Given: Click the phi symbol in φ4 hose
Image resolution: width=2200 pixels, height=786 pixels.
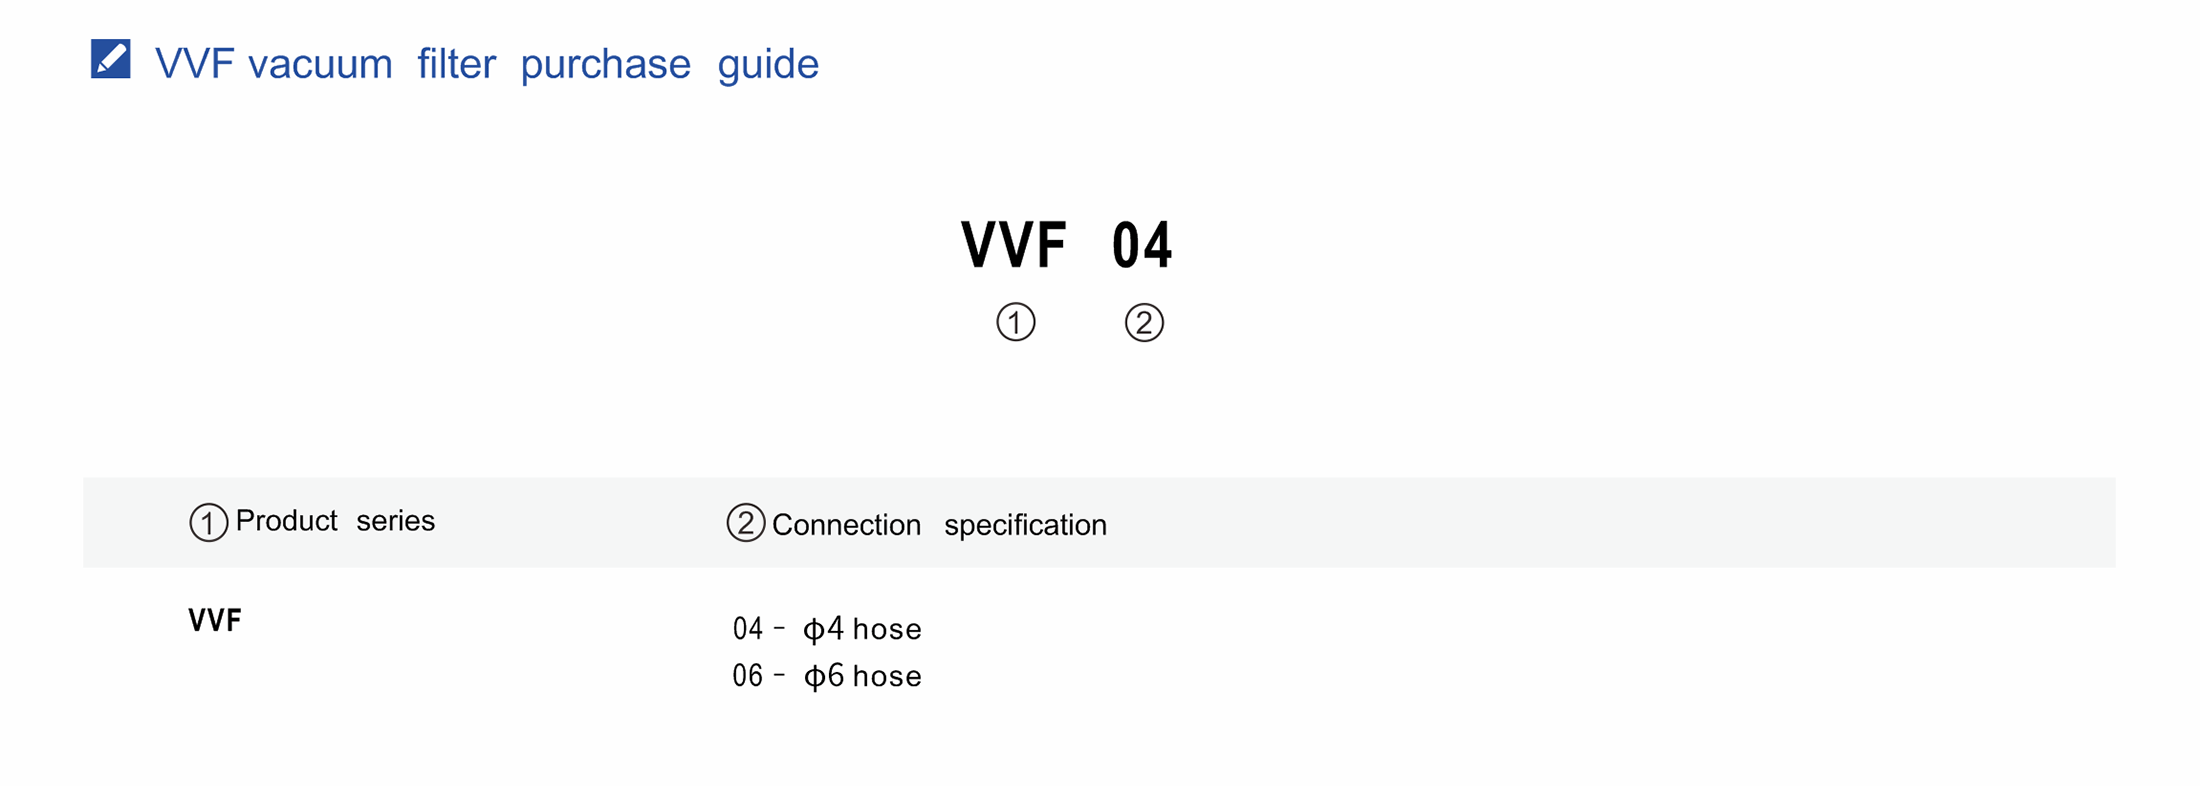Looking at the screenshot, I should click(x=814, y=630).
